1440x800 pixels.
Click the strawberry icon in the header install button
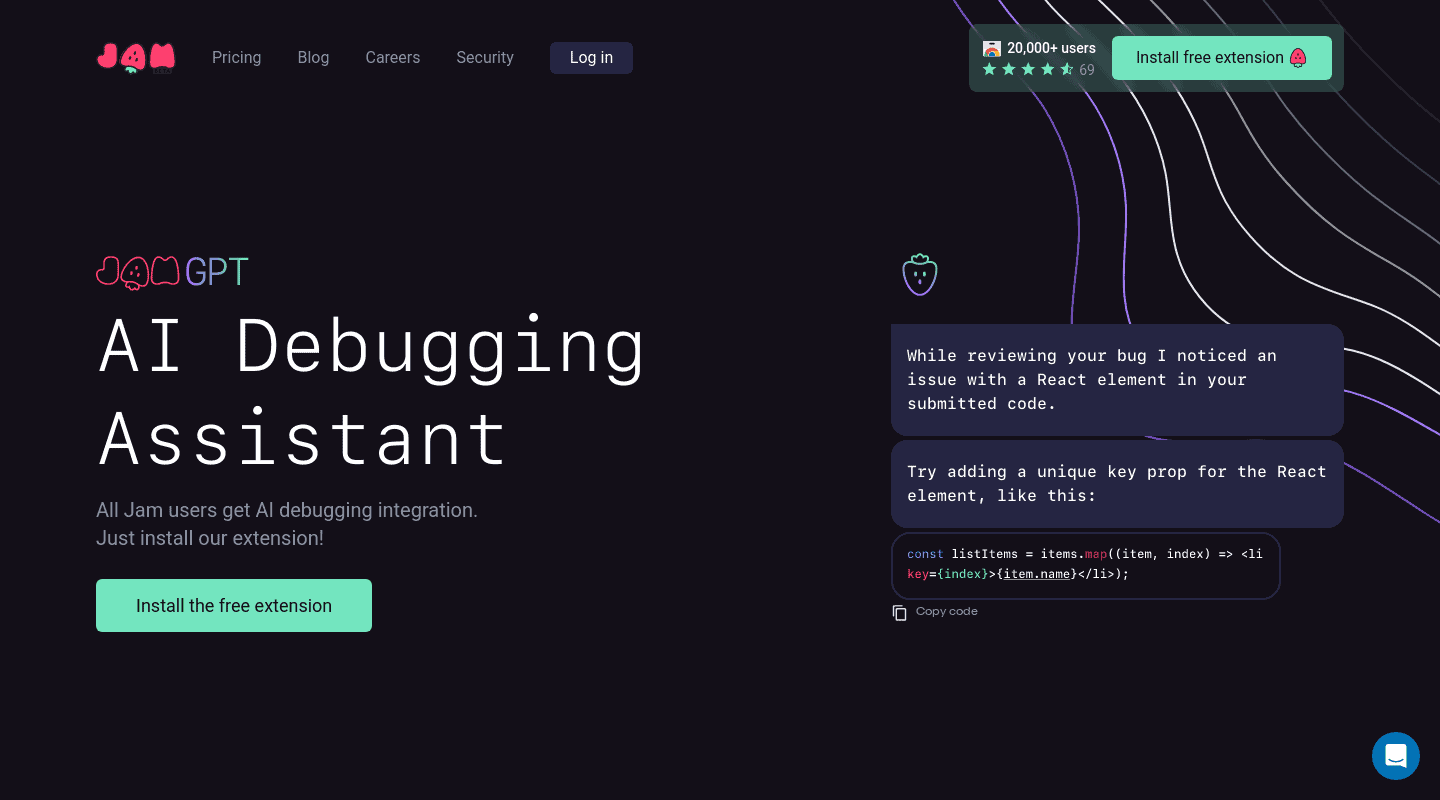pos(1298,58)
